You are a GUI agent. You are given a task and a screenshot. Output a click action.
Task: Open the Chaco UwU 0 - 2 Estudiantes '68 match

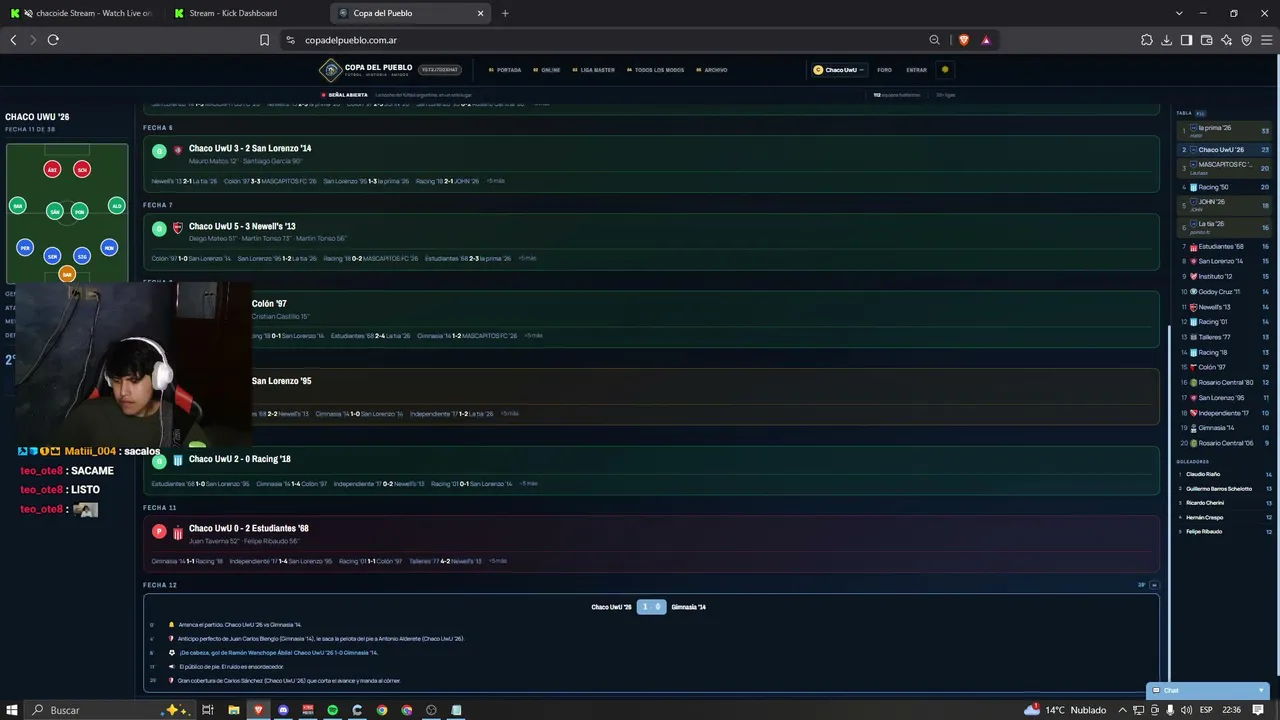pos(651,545)
